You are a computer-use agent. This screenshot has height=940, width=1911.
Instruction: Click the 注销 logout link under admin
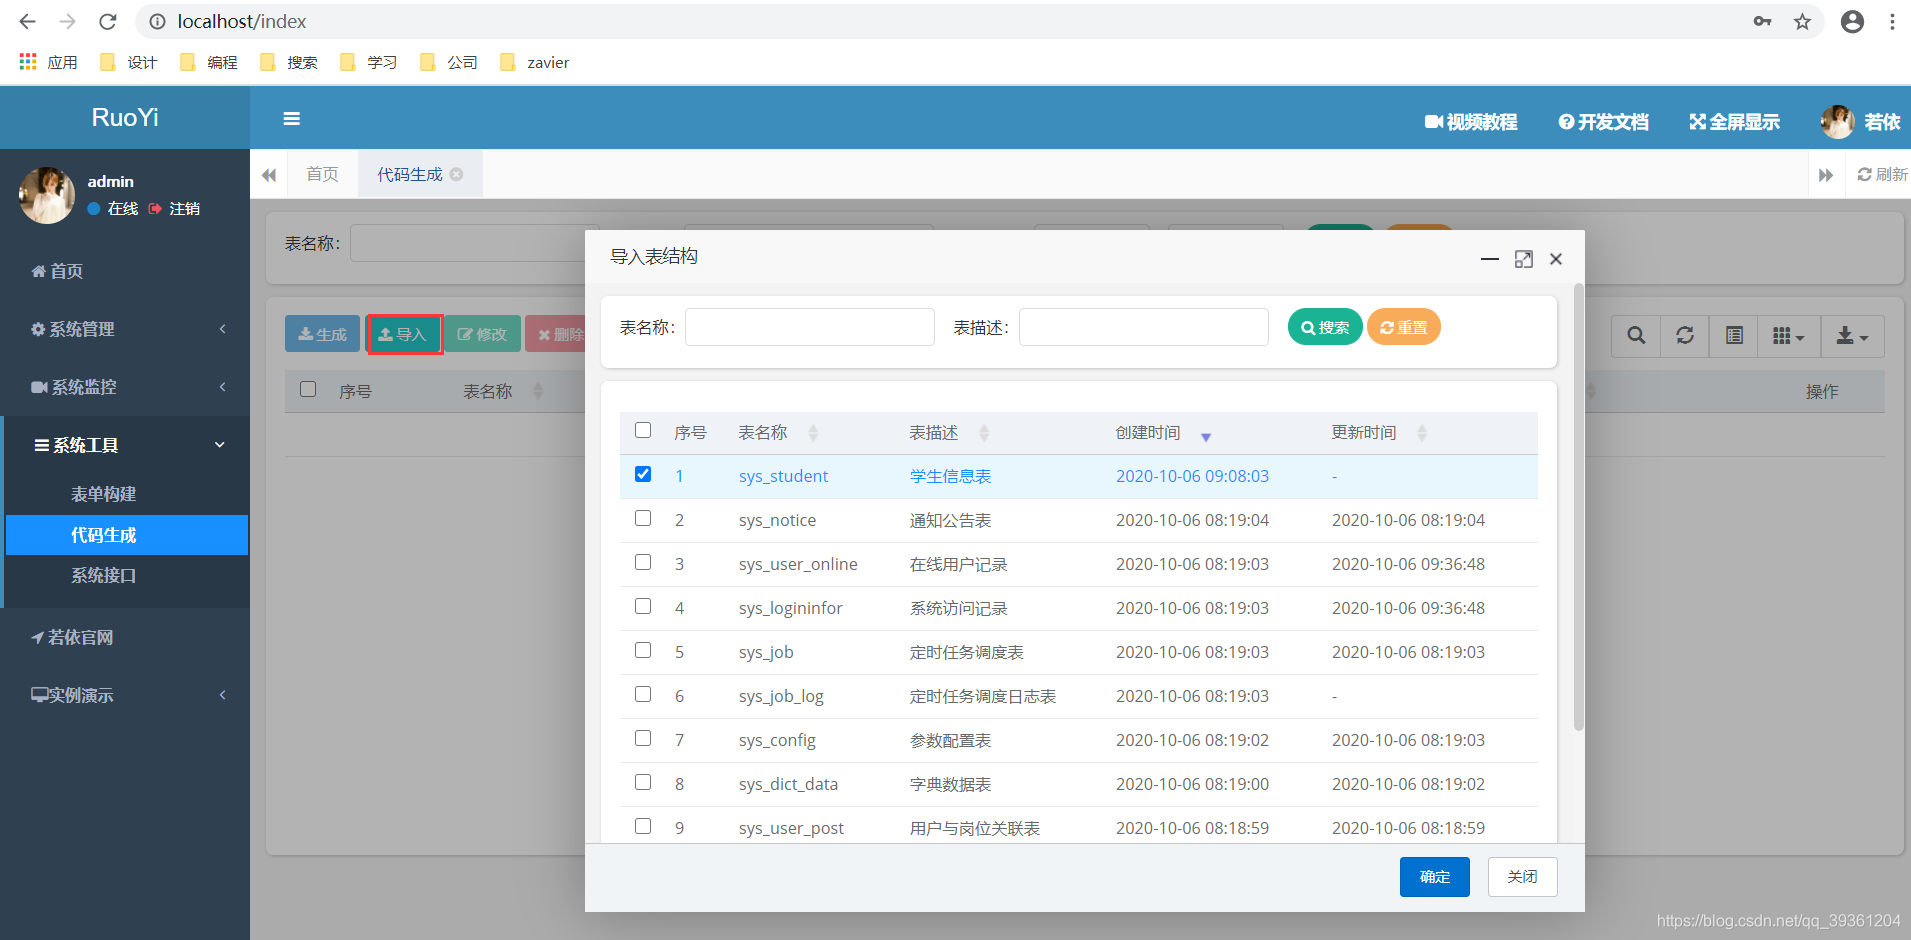(175, 208)
